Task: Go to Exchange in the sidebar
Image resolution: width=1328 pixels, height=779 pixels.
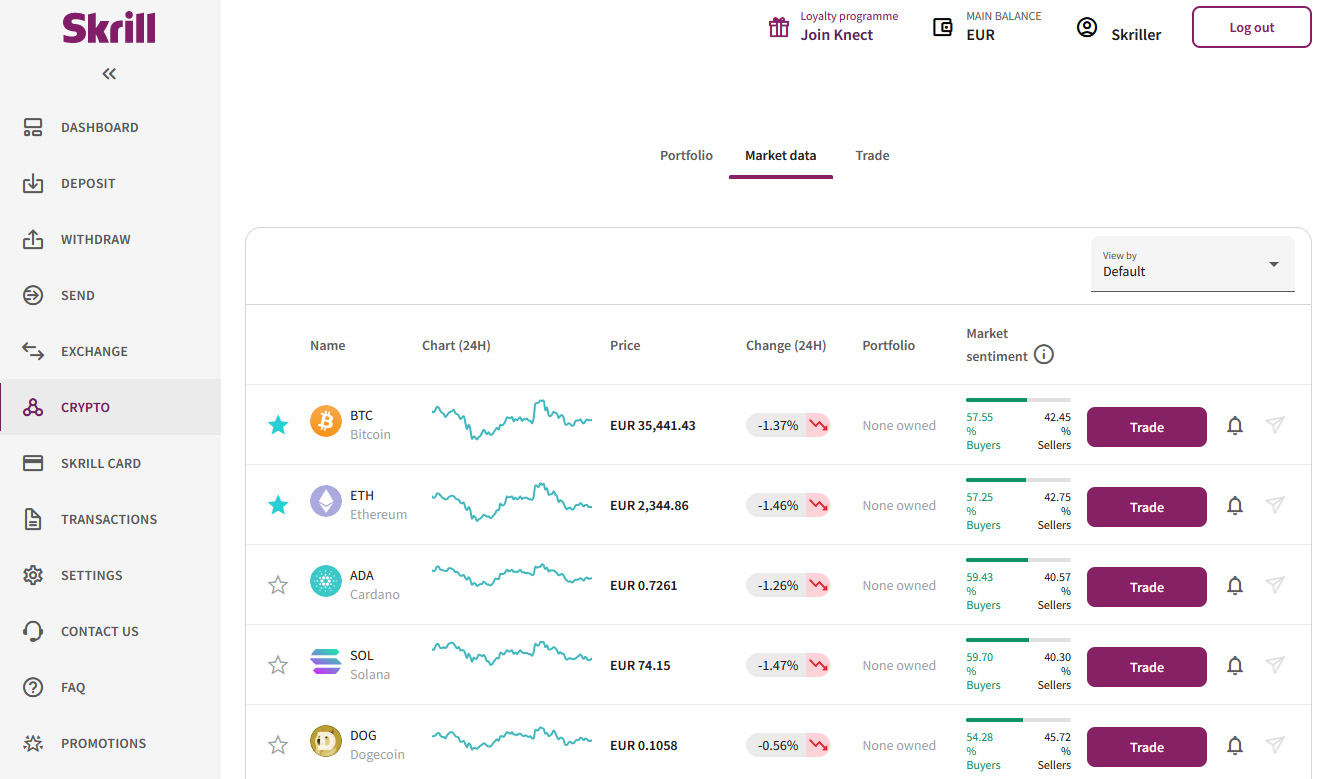Action: click(110, 351)
